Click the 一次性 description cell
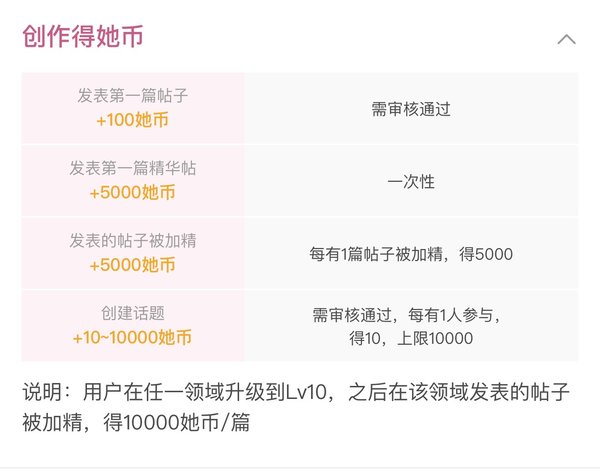This screenshot has width=600, height=471. coord(411,182)
